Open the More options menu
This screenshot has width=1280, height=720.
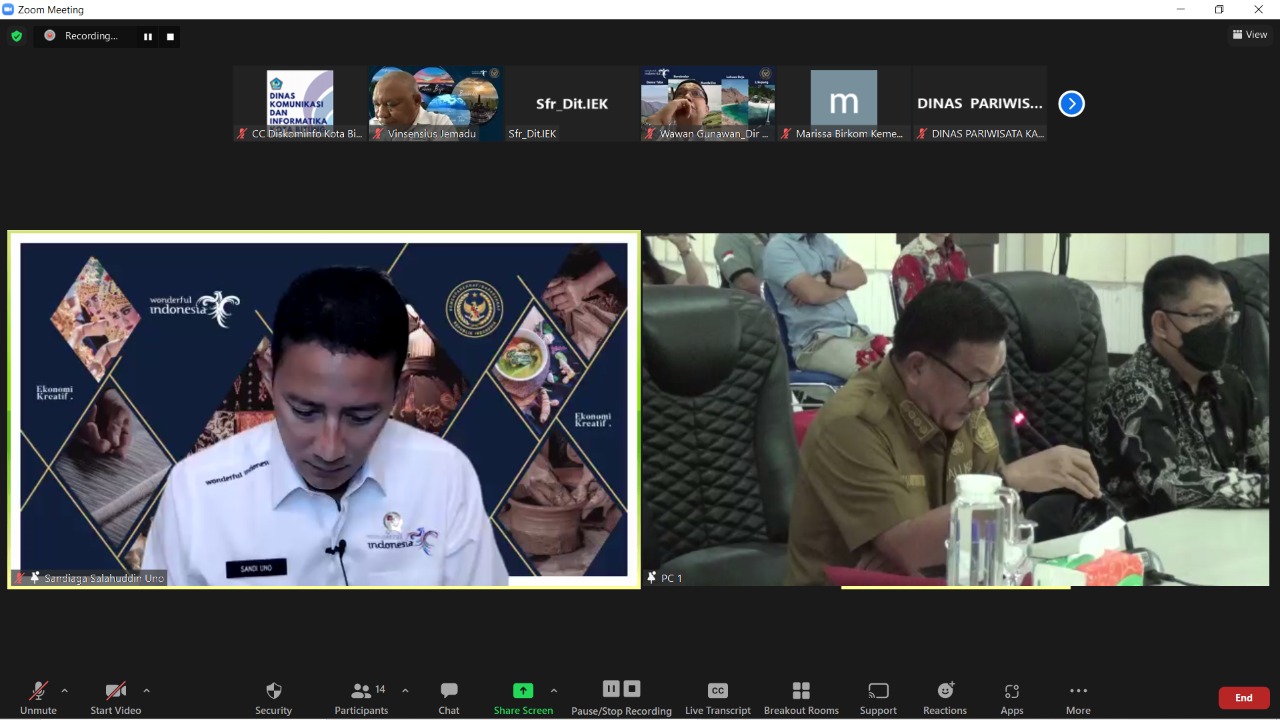[1078, 697]
